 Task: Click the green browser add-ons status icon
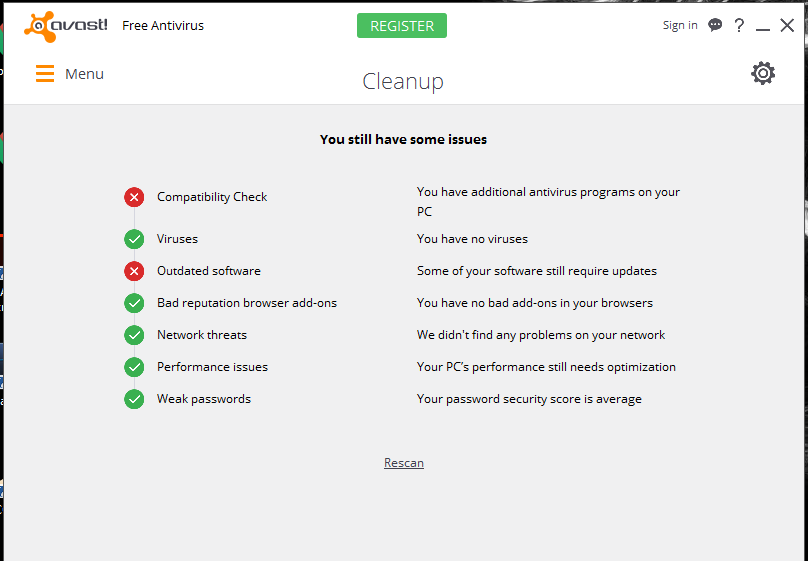pyautogui.click(x=134, y=303)
